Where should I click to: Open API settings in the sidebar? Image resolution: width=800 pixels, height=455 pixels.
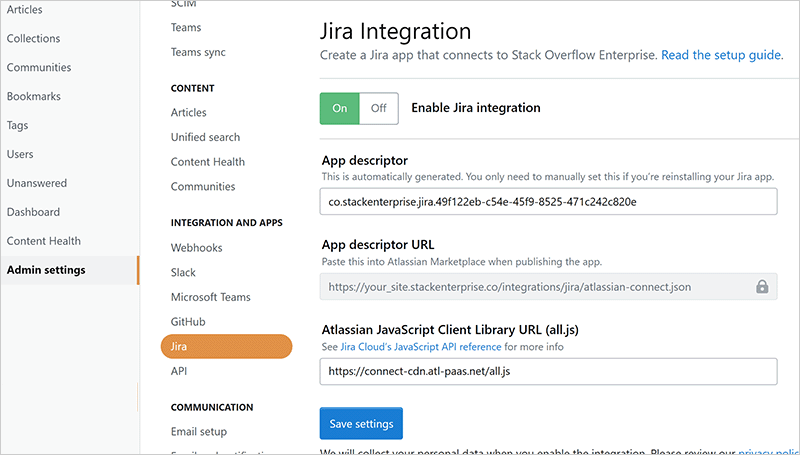click(x=180, y=371)
